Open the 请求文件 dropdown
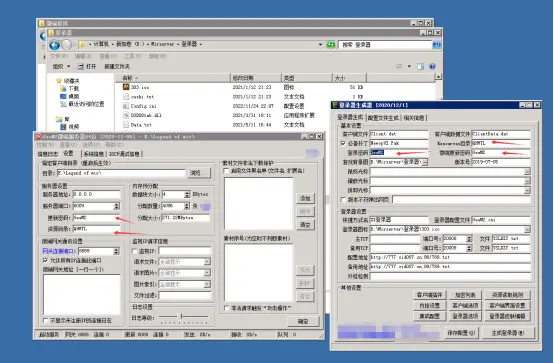Screen dimensions: 554x363 pyautogui.click(x=207, y=262)
